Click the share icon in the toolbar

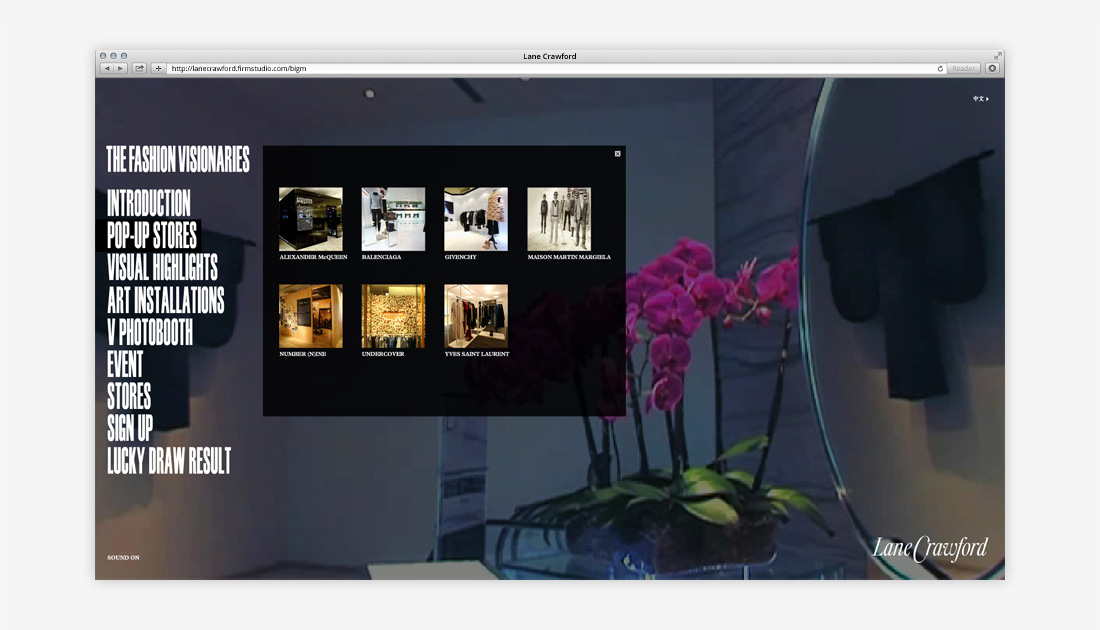coord(138,68)
